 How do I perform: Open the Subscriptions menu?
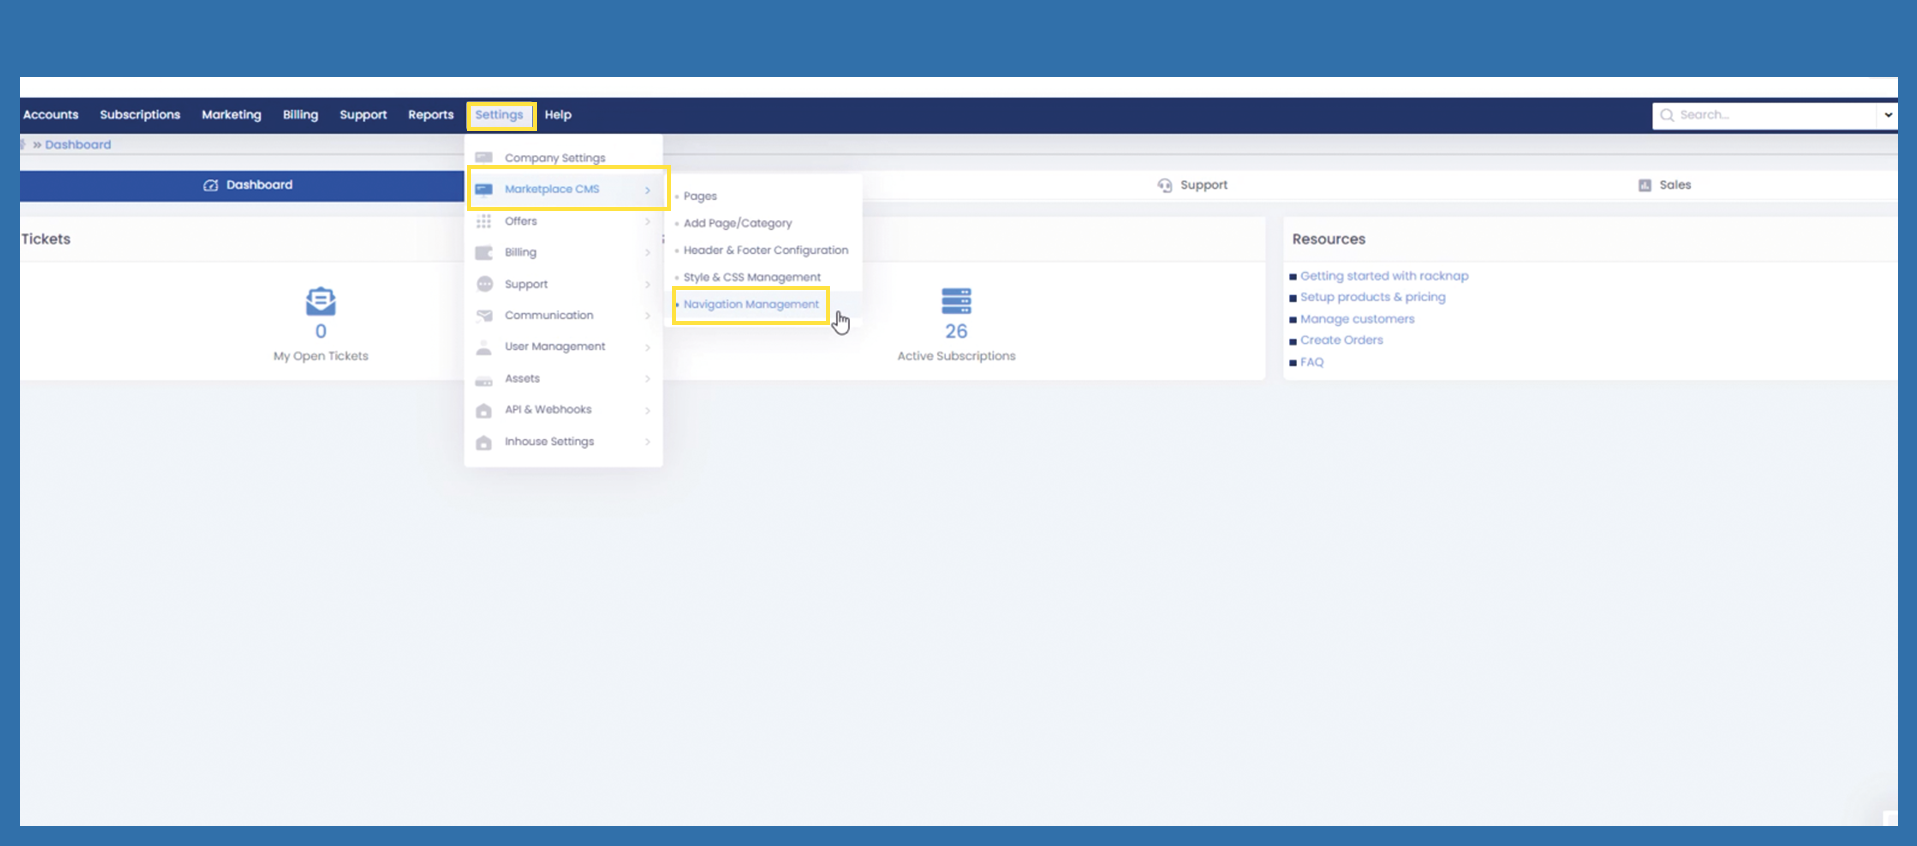click(x=140, y=115)
